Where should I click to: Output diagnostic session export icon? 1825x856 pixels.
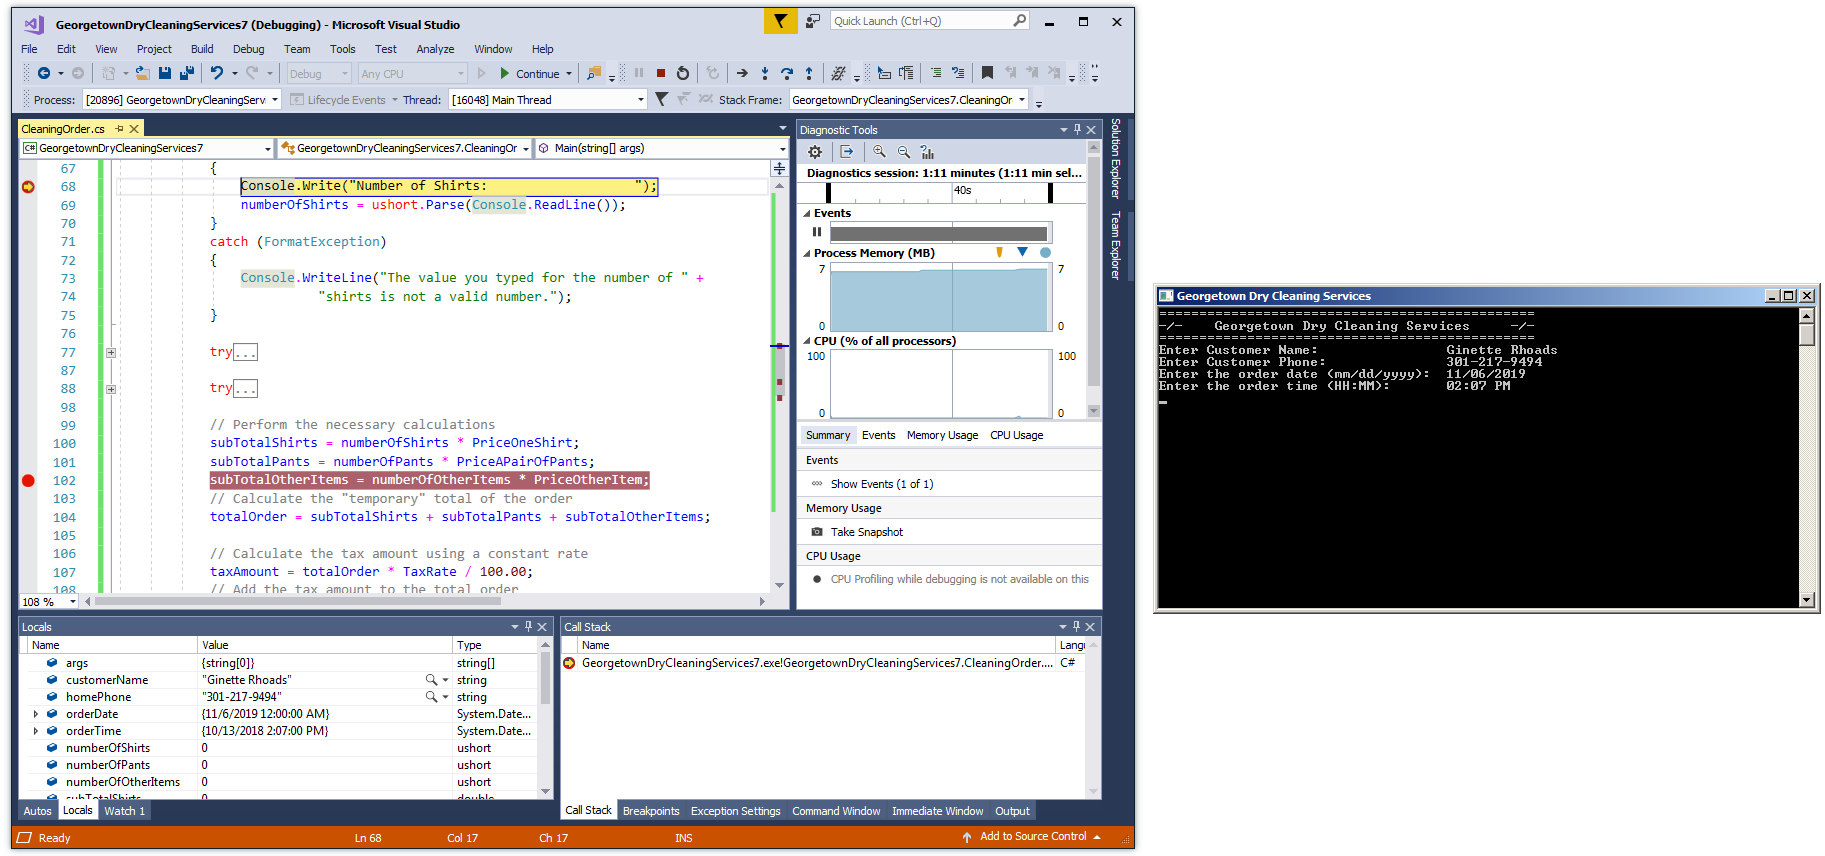pyautogui.click(x=847, y=152)
